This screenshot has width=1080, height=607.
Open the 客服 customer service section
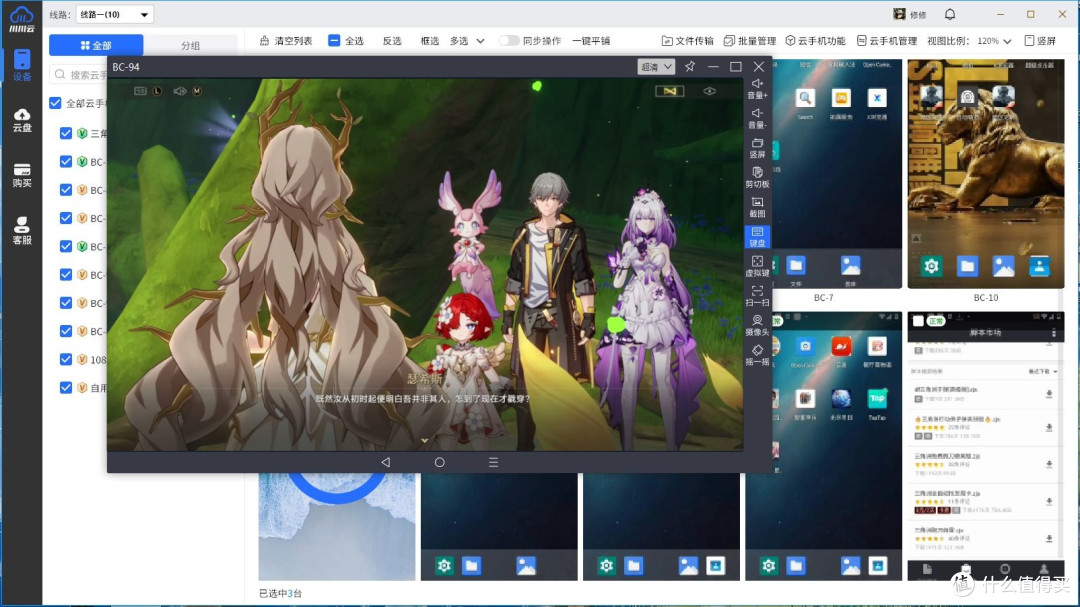(x=21, y=231)
